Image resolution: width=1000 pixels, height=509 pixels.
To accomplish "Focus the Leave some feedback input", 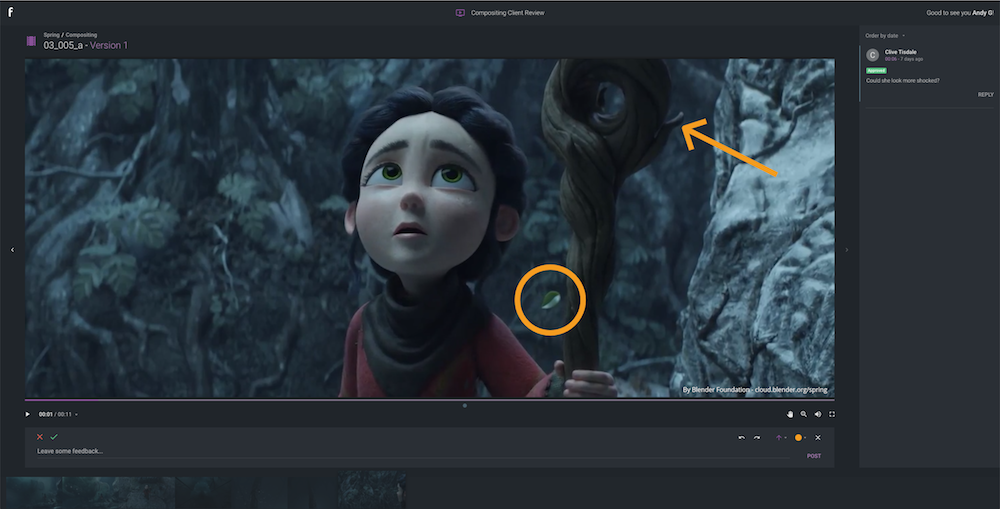I will tap(413, 452).
